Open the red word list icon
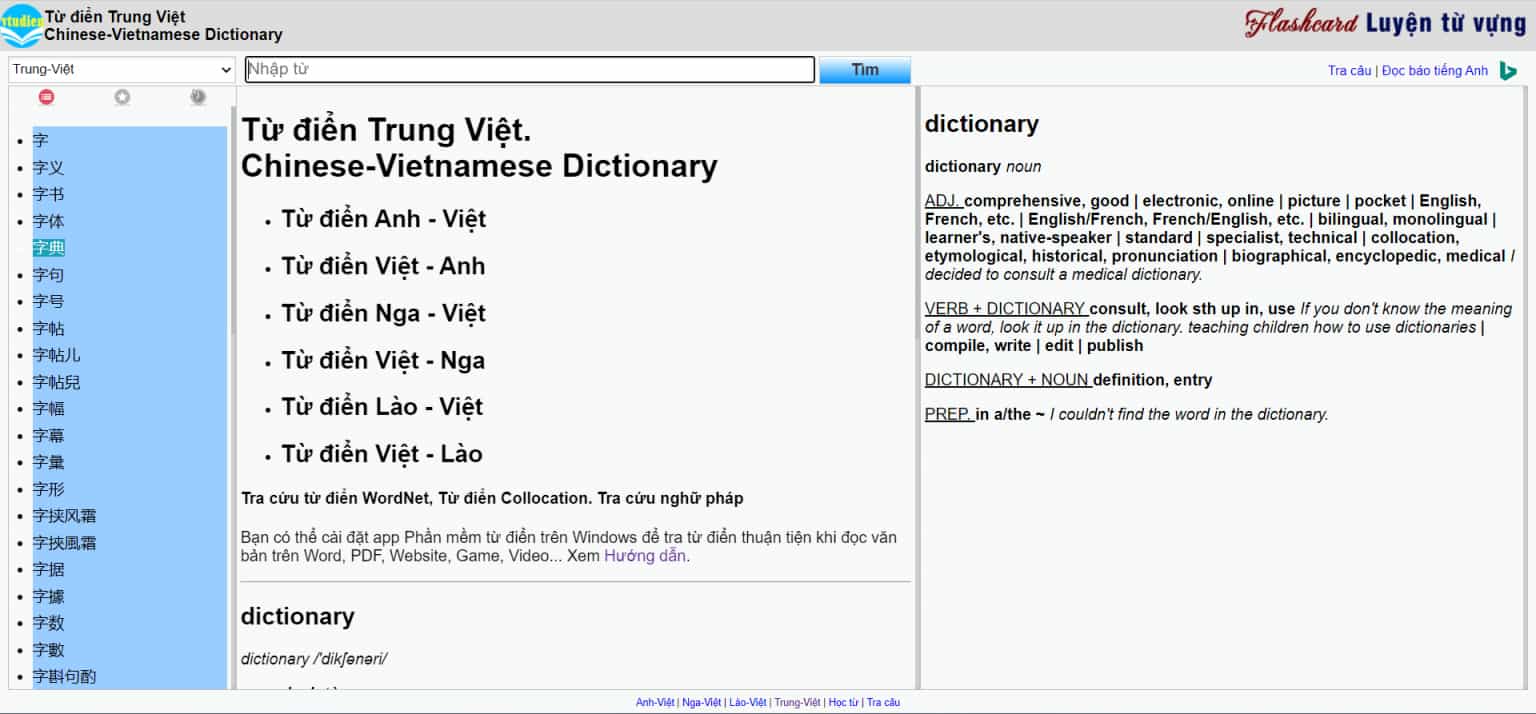Image resolution: width=1536 pixels, height=714 pixels. click(x=46, y=97)
